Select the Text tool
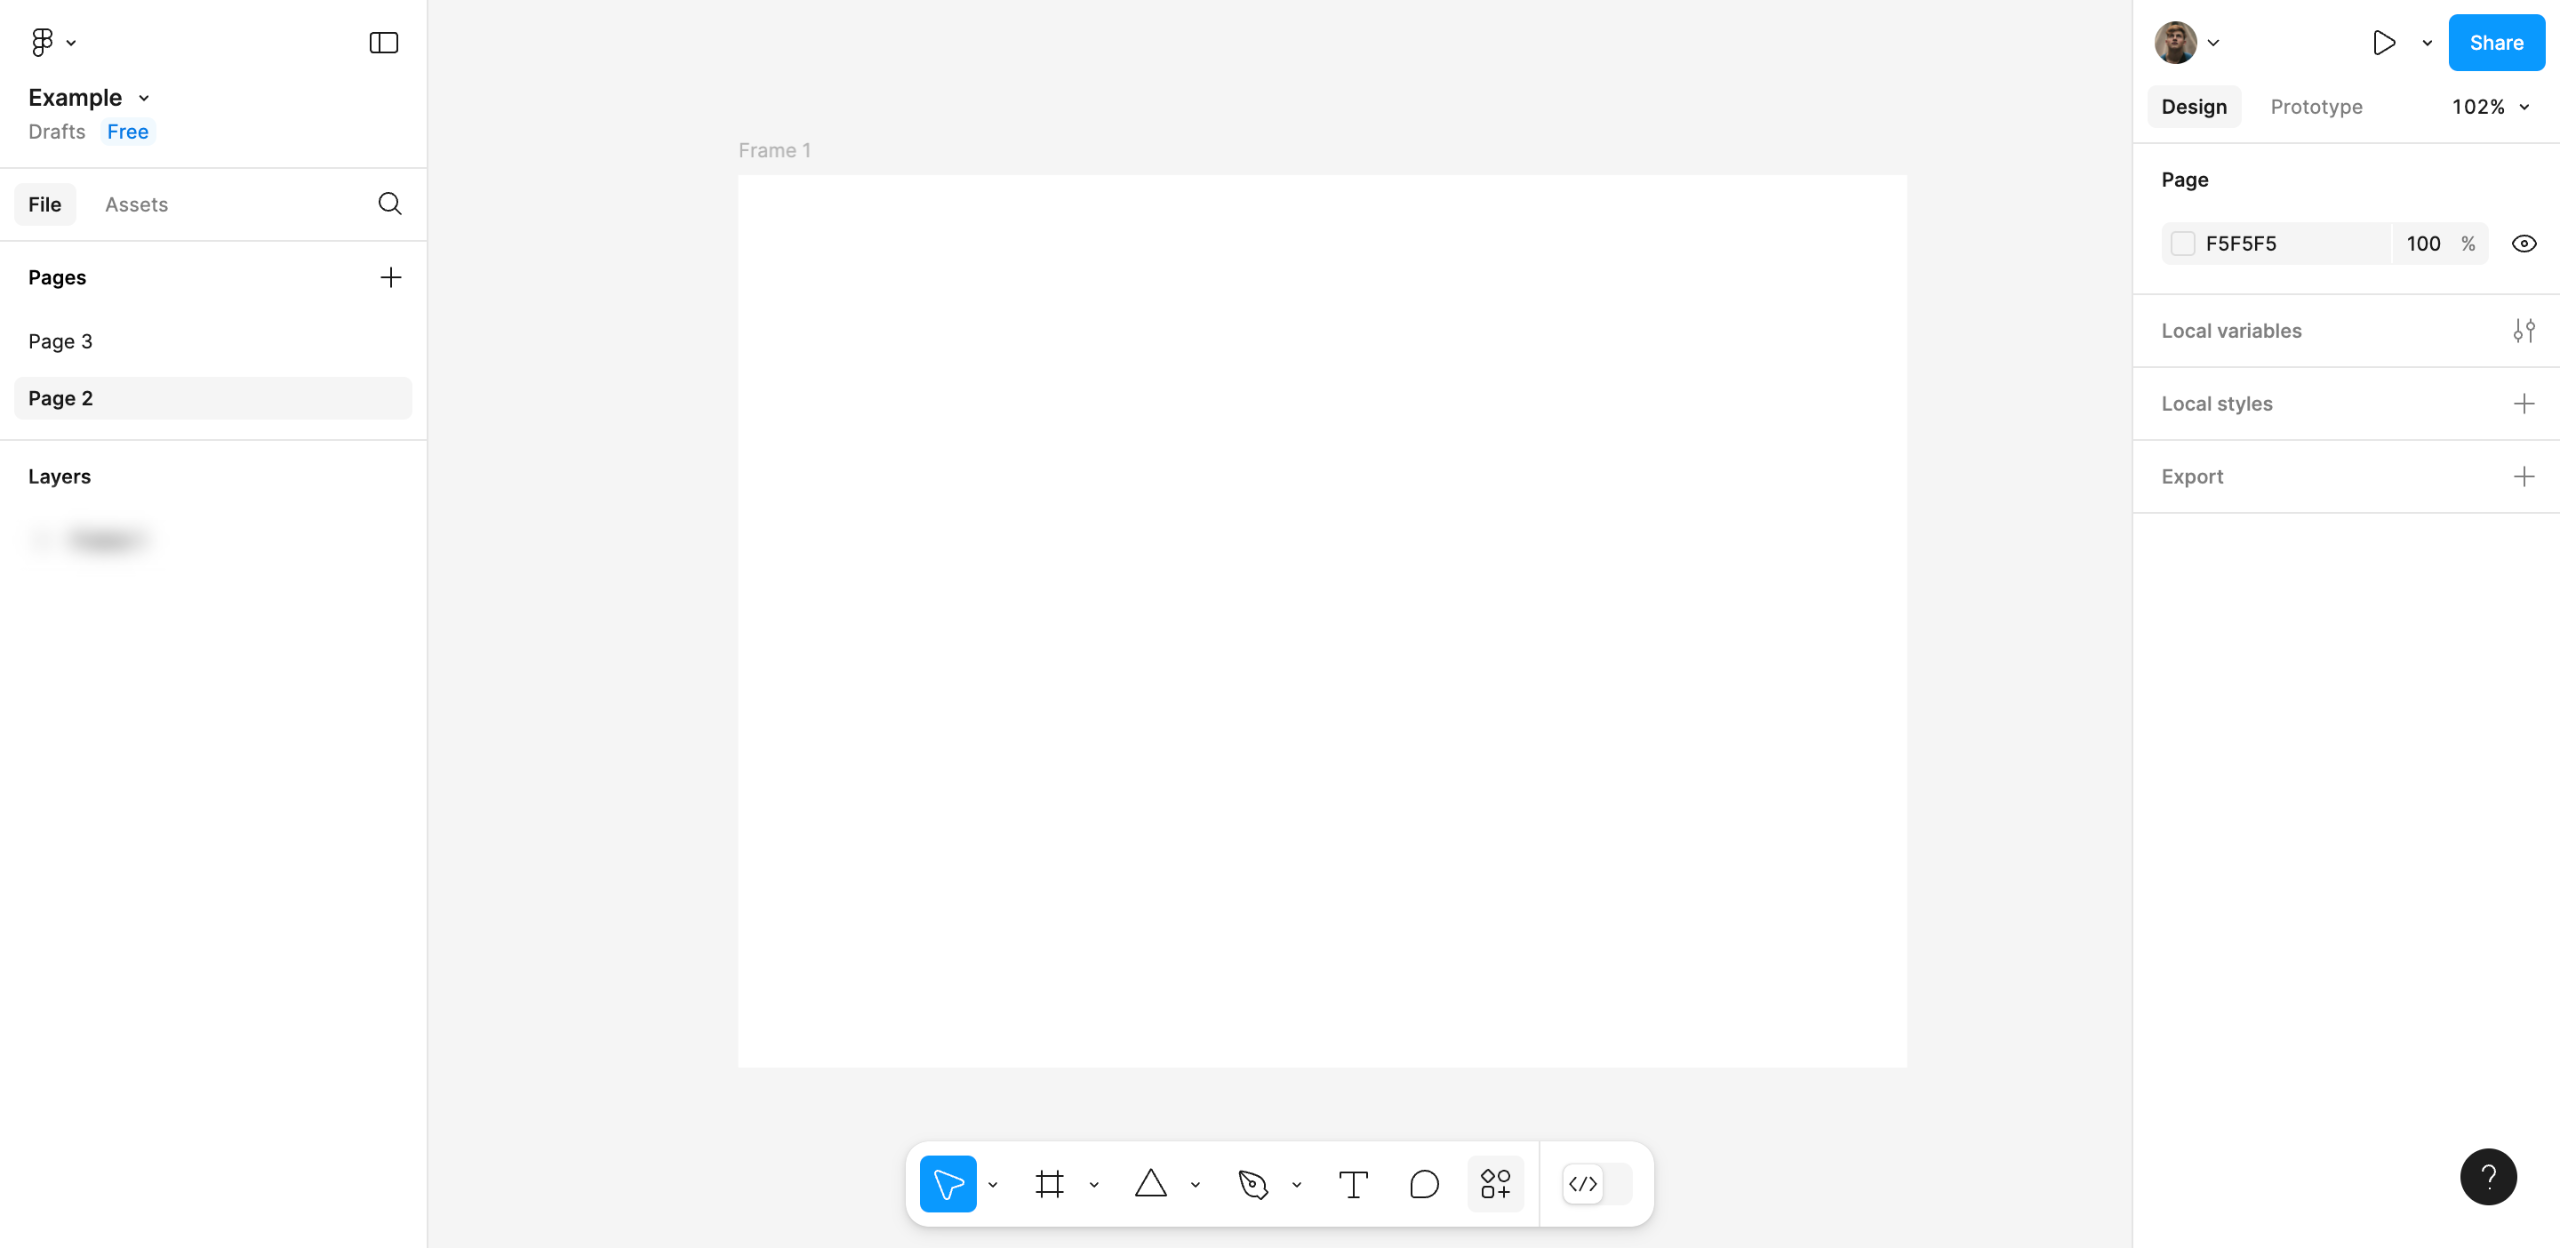 (1353, 1184)
